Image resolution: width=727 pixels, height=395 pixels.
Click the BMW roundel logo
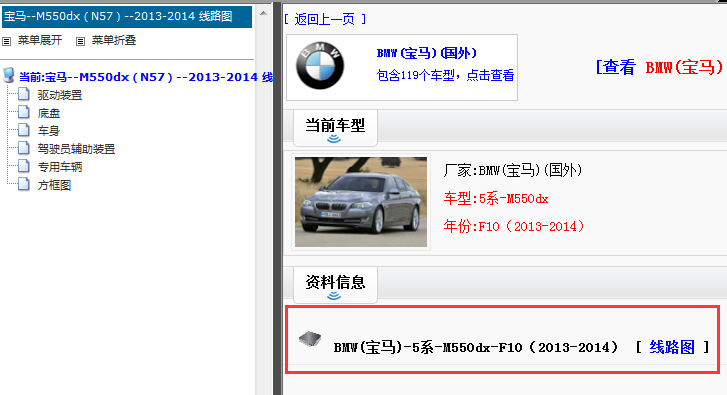pyautogui.click(x=320, y=65)
